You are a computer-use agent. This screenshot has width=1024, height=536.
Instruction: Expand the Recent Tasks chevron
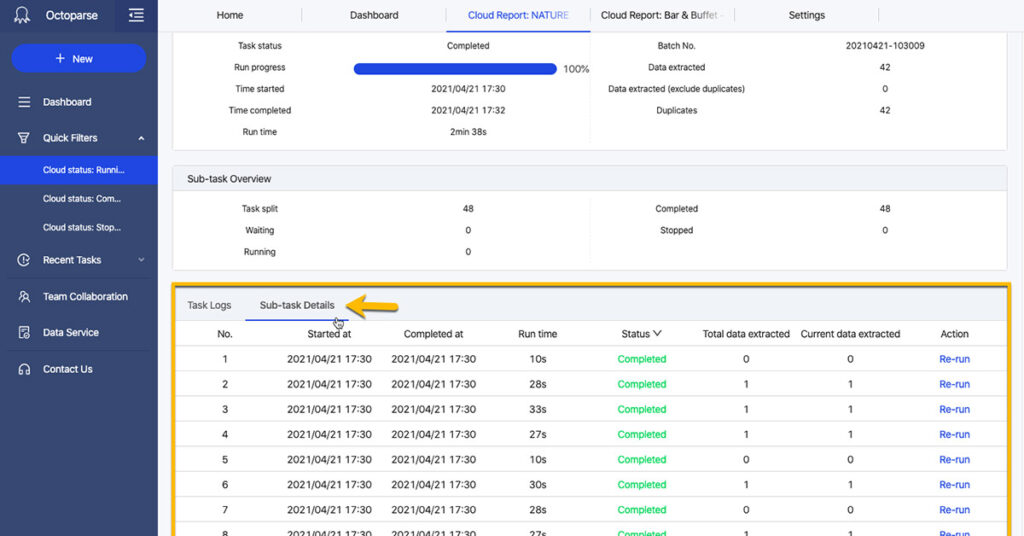point(141,260)
